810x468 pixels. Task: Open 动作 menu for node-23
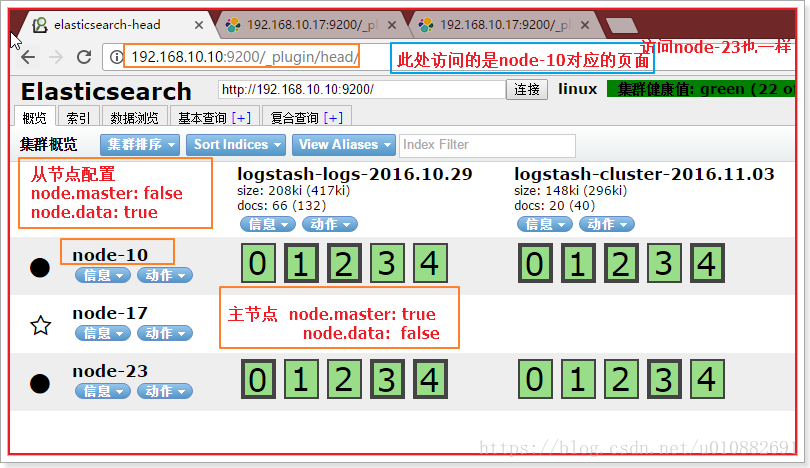point(165,391)
